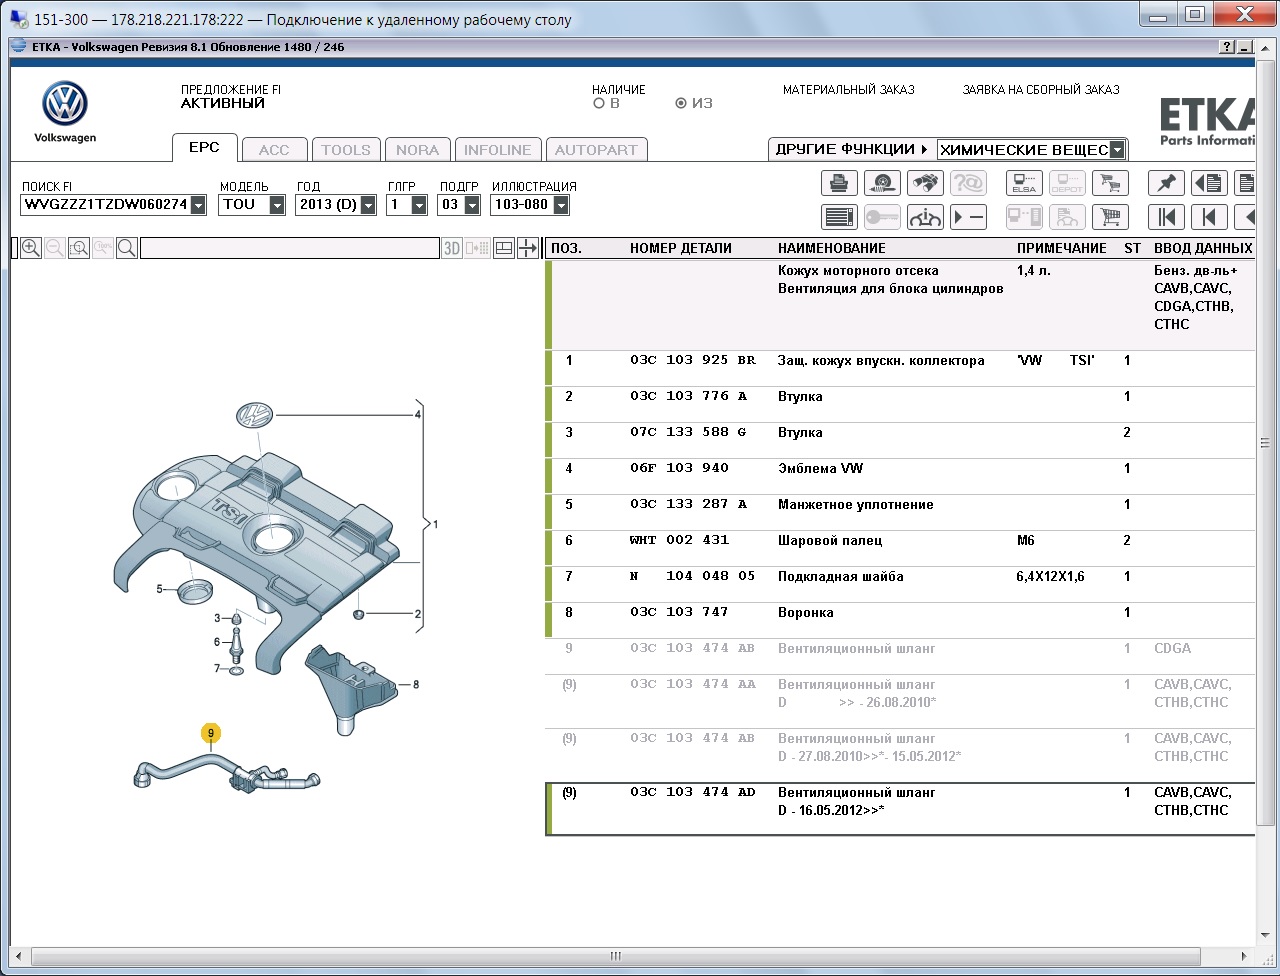Open the МОДЕЛЬ dropdown showing TOU

276,205
